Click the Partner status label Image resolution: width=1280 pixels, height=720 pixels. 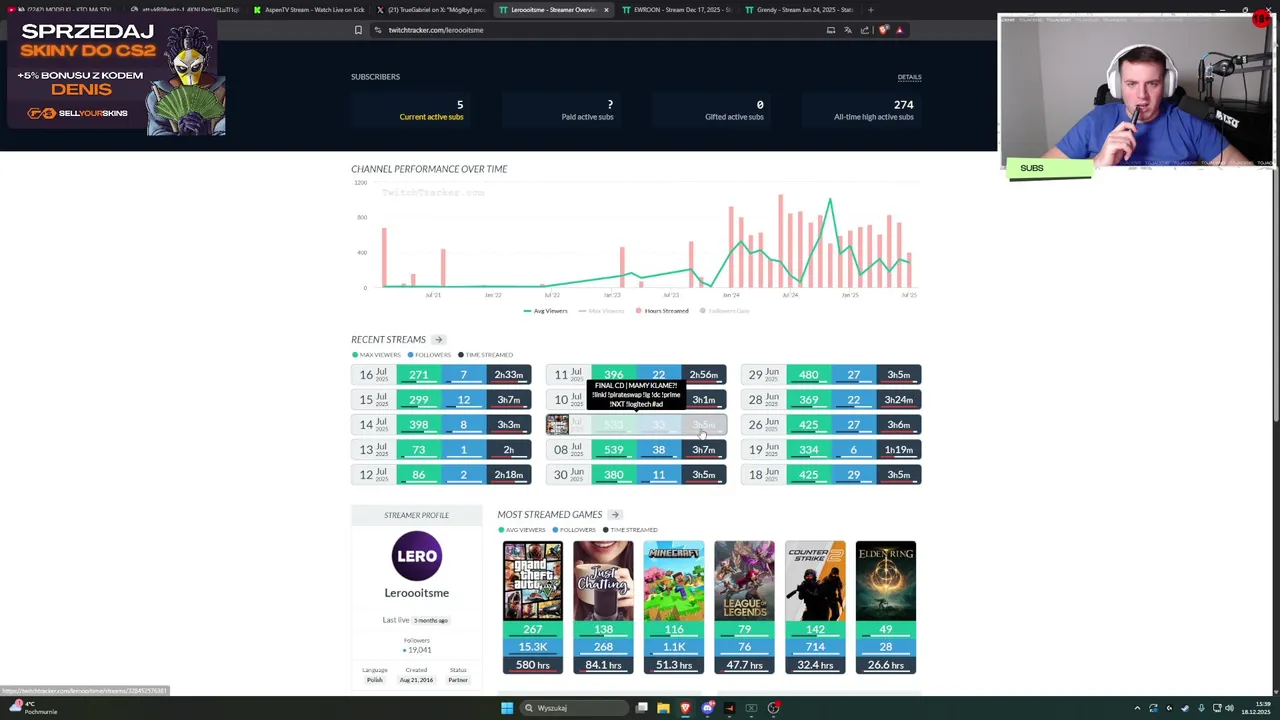click(458, 680)
